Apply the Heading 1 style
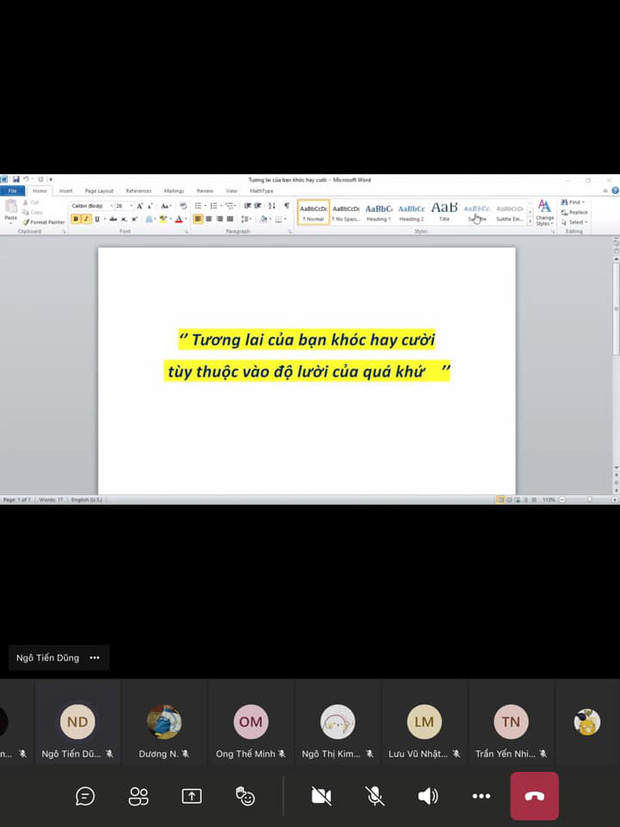 (378, 211)
